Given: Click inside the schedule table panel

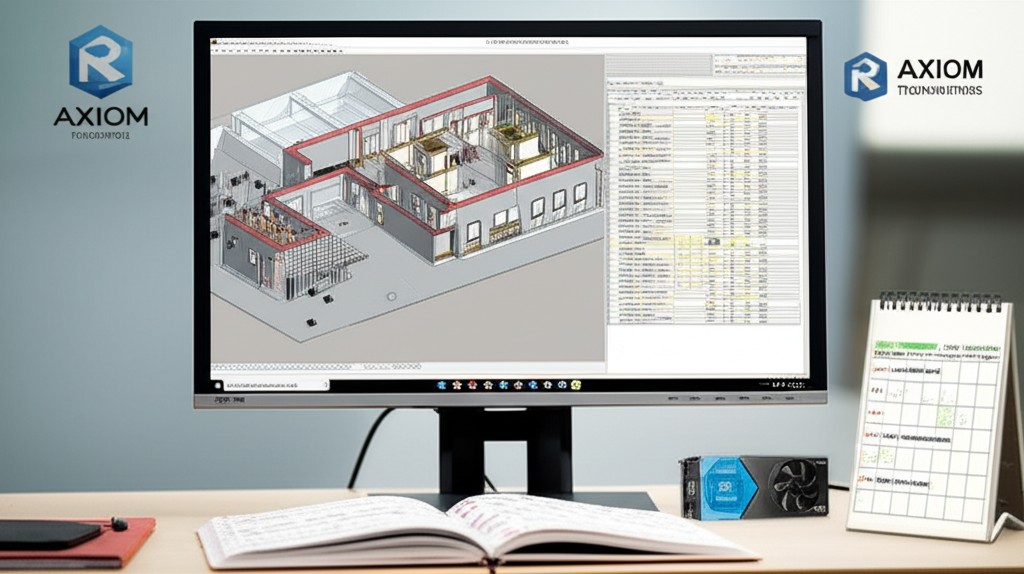Looking at the screenshot, I should click(705, 207).
